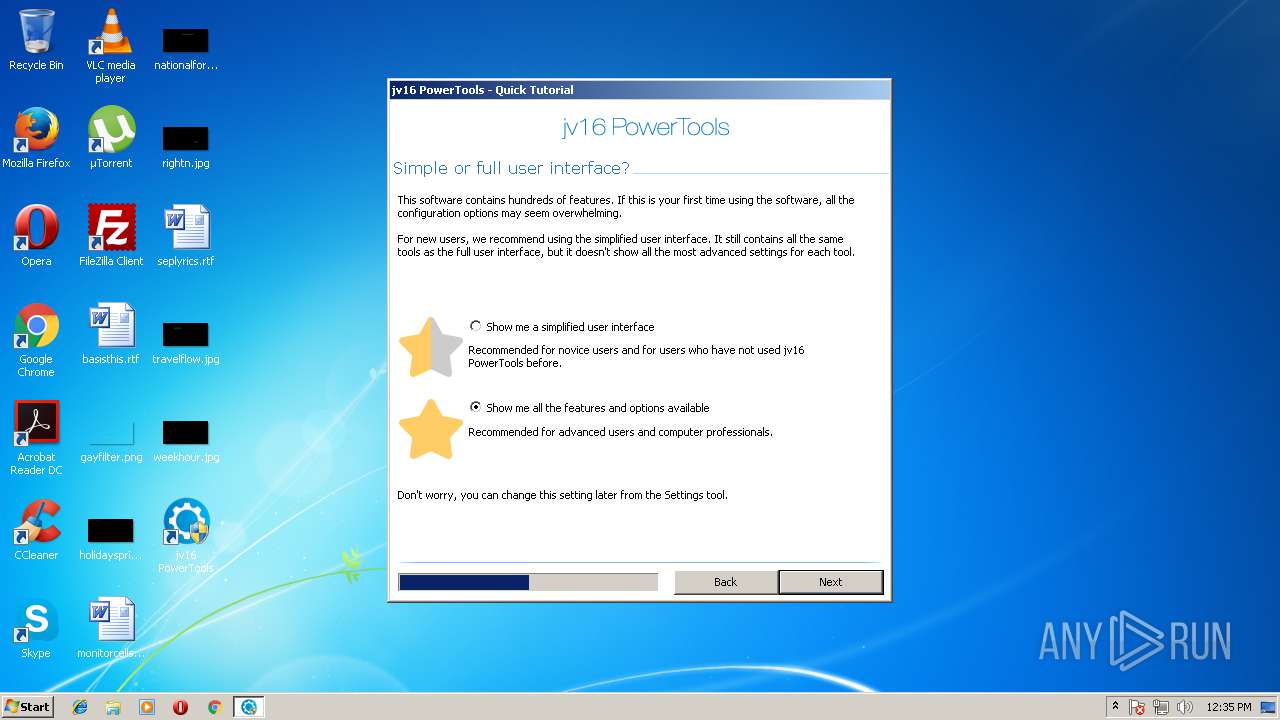Image resolution: width=1280 pixels, height=720 pixels.
Task: Click the tutorial progress bar
Action: point(528,582)
